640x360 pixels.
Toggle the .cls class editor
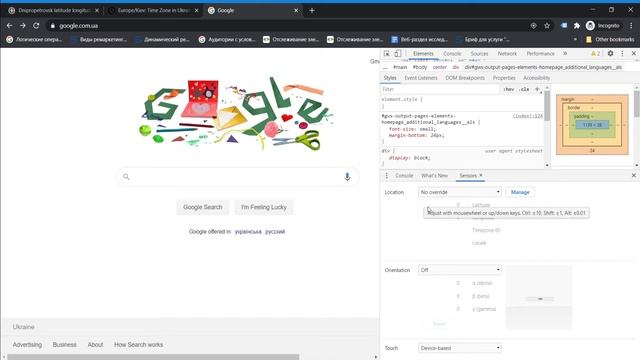524,89
